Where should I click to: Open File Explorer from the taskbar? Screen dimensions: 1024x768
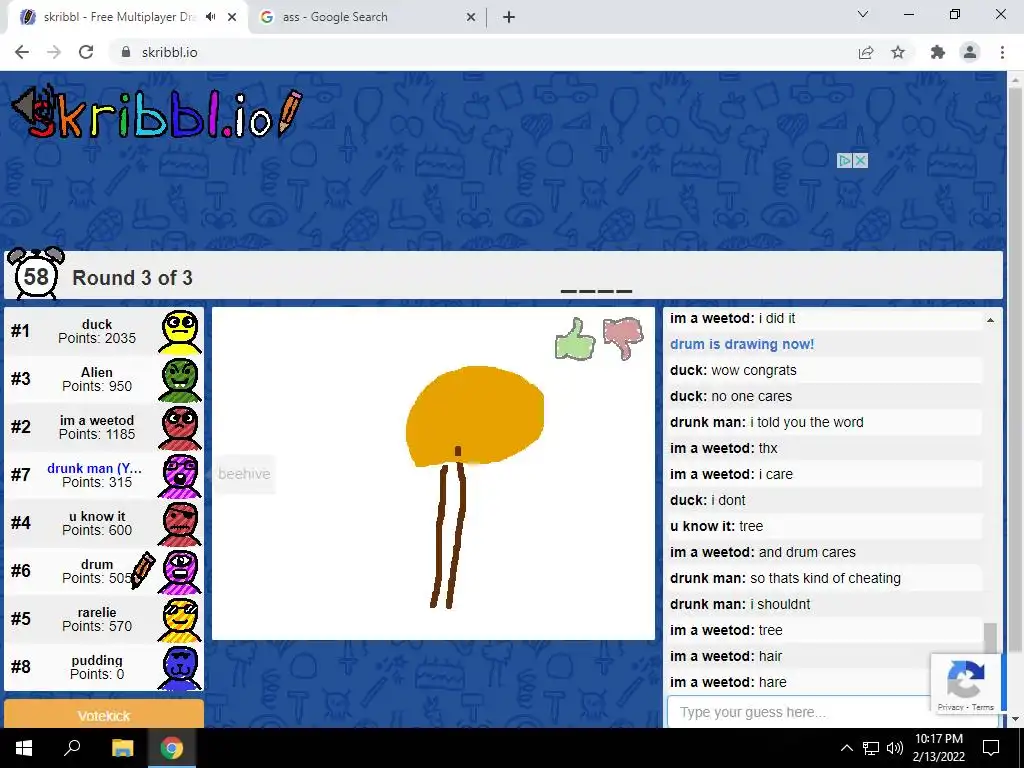[122, 748]
